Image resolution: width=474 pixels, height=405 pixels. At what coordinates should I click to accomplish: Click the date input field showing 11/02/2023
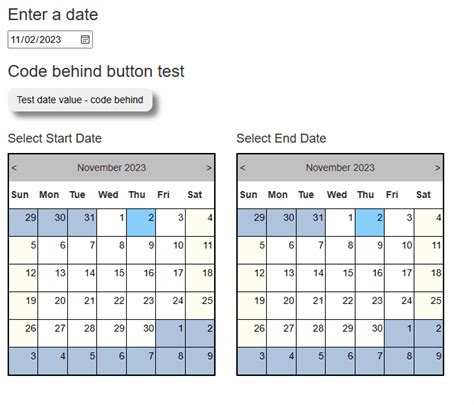pos(50,40)
